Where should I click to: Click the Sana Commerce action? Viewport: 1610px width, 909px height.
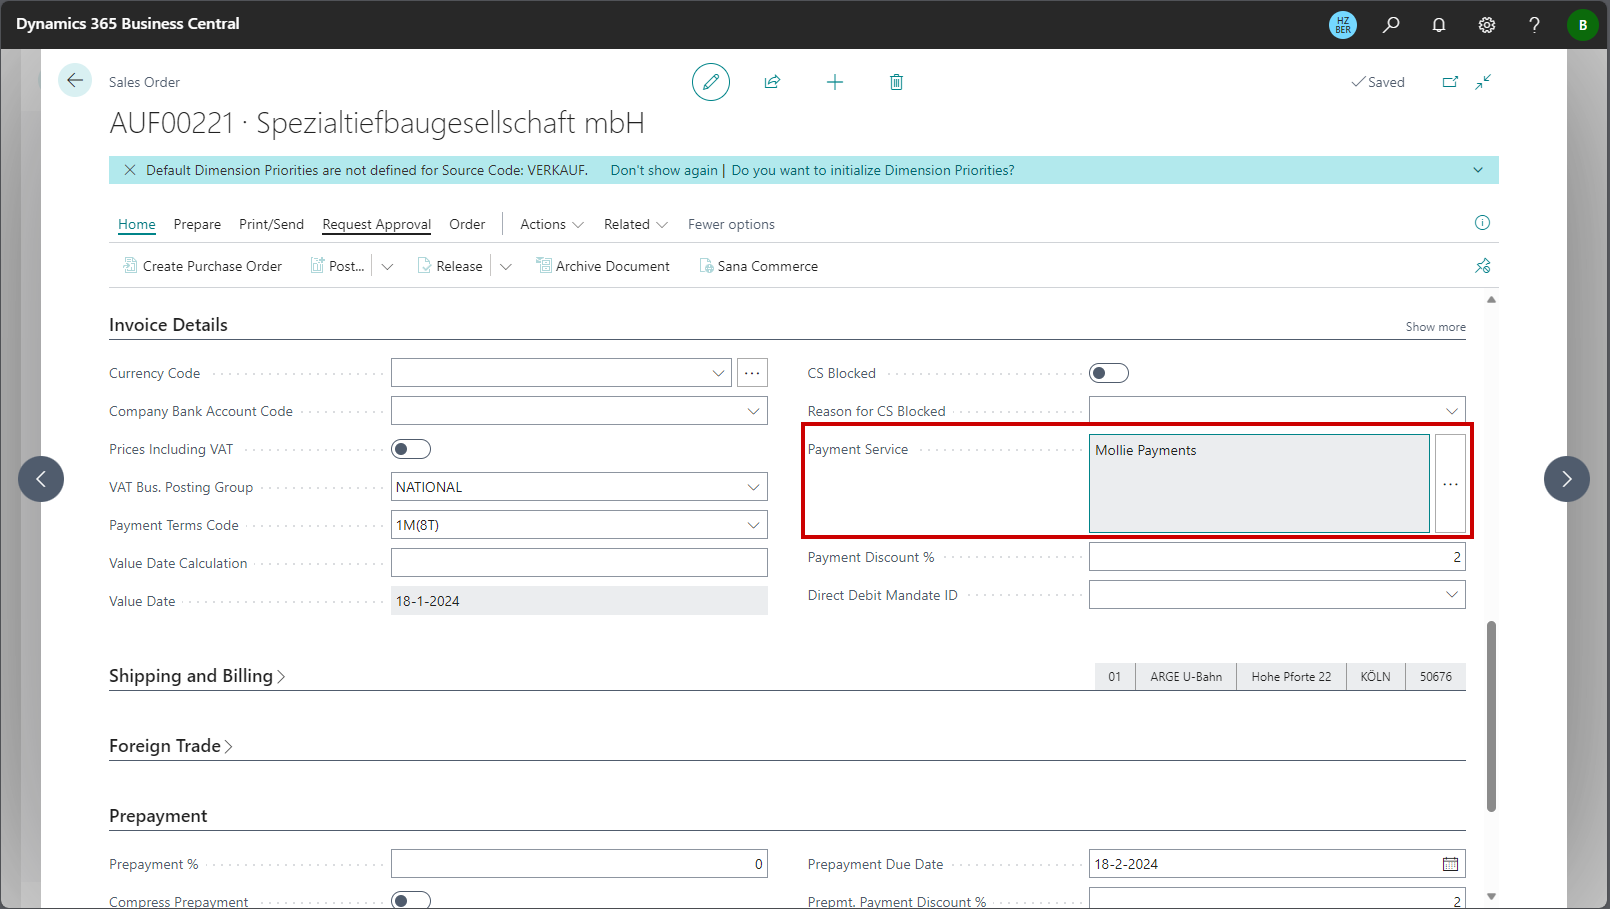(x=759, y=266)
